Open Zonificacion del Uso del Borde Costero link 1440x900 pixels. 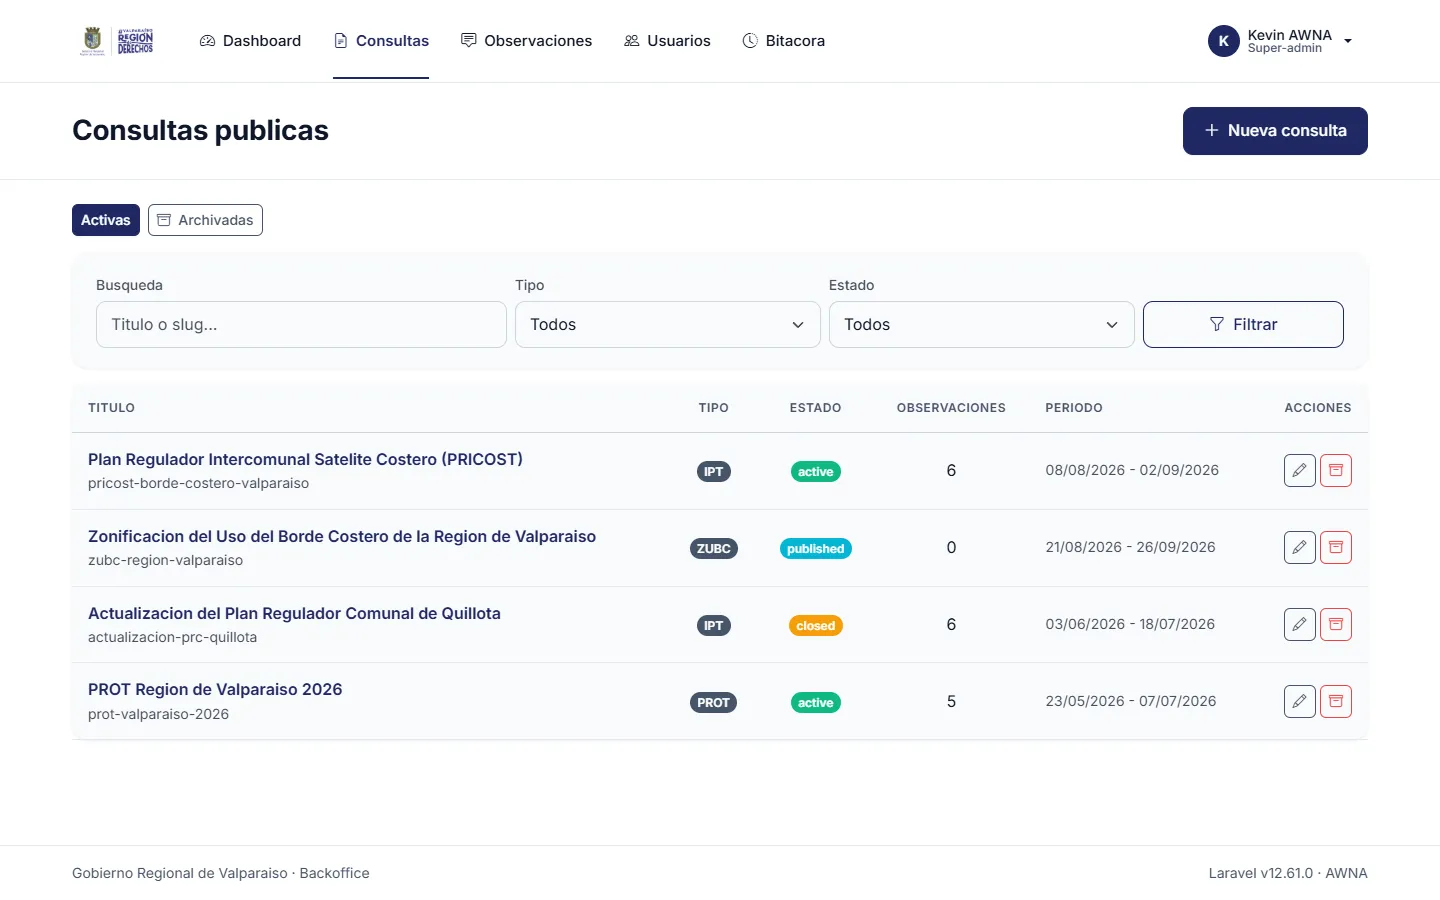pyautogui.click(x=342, y=536)
